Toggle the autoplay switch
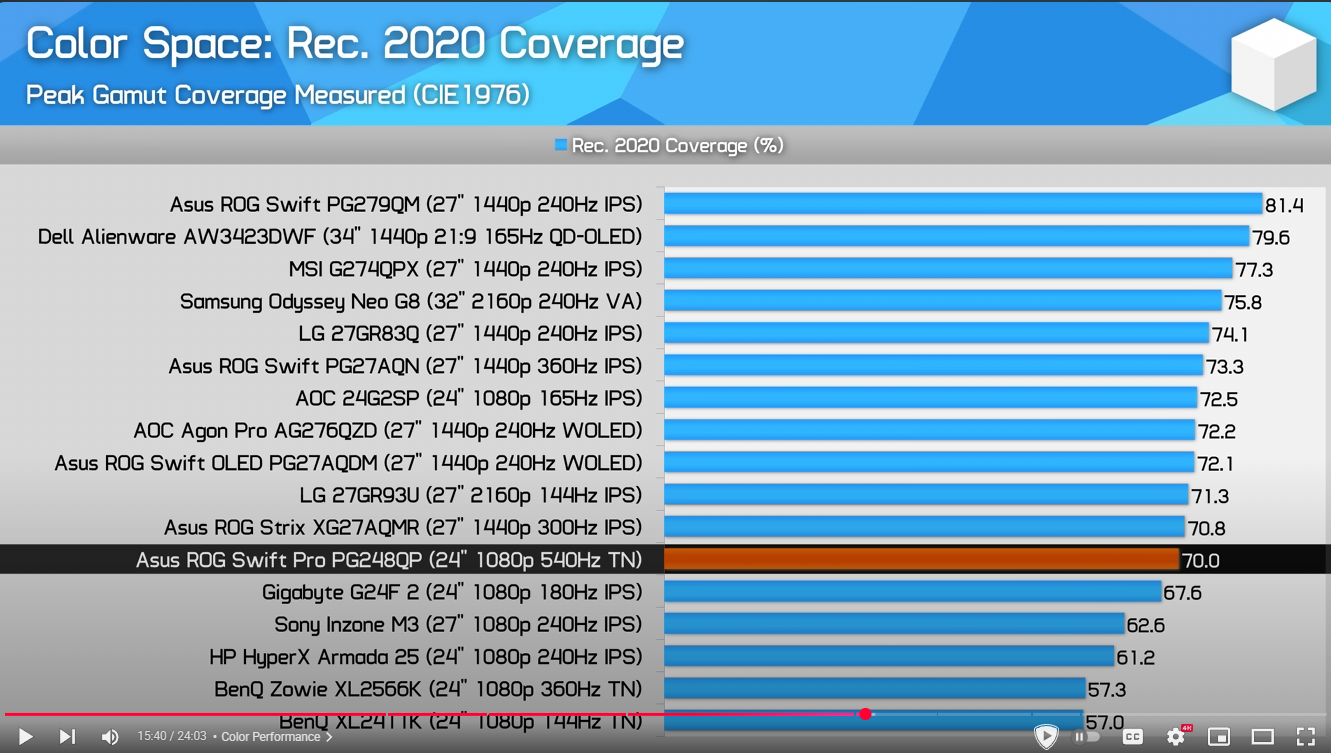This screenshot has width=1331, height=753. 1087,737
